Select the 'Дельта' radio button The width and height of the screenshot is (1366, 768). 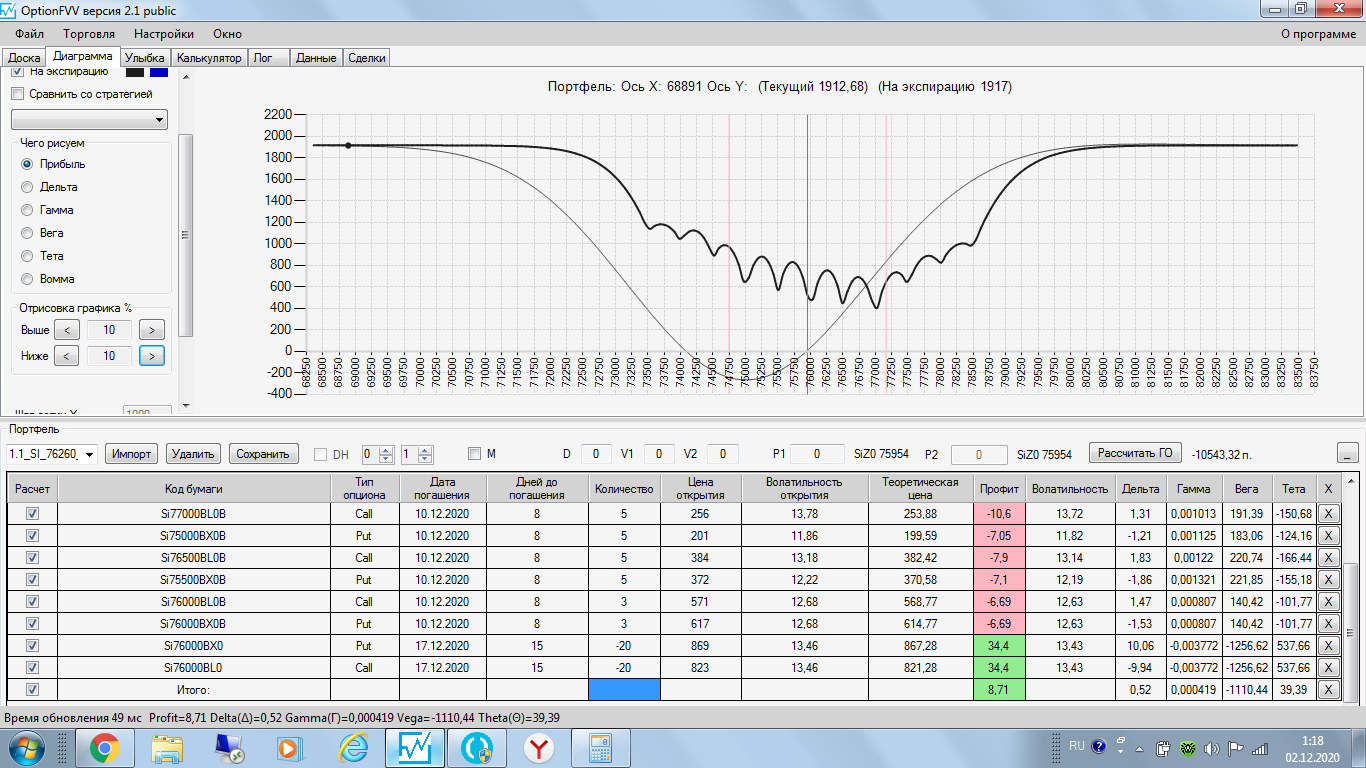click(27, 187)
